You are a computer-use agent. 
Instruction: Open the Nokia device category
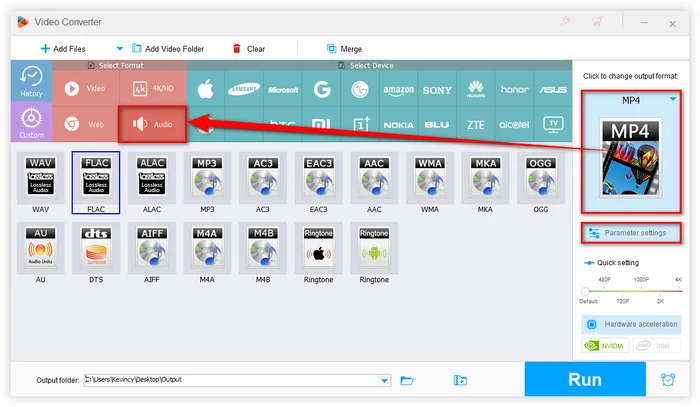pyautogui.click(x=398, y=124)
